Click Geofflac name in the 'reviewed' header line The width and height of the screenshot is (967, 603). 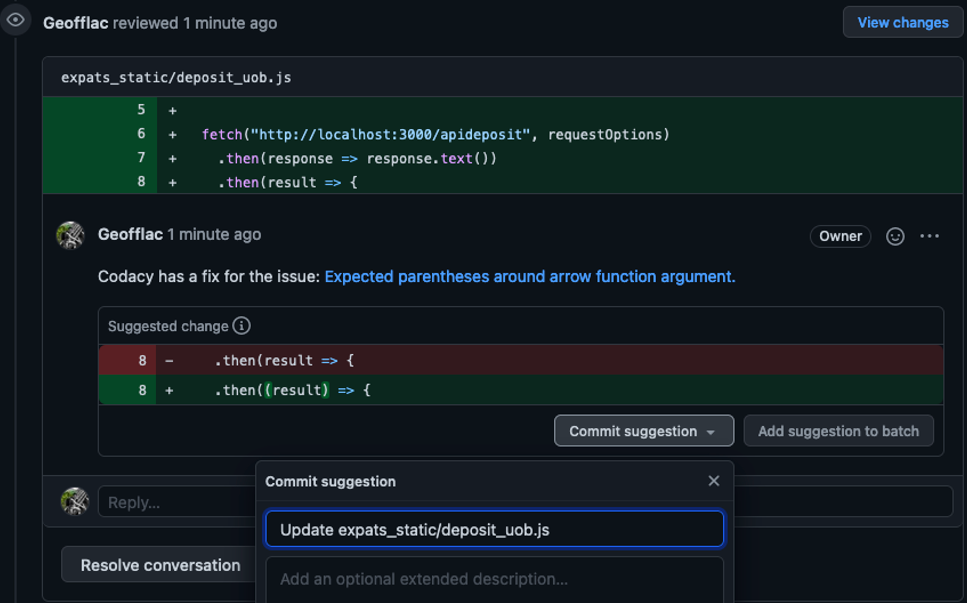point(76,23)
